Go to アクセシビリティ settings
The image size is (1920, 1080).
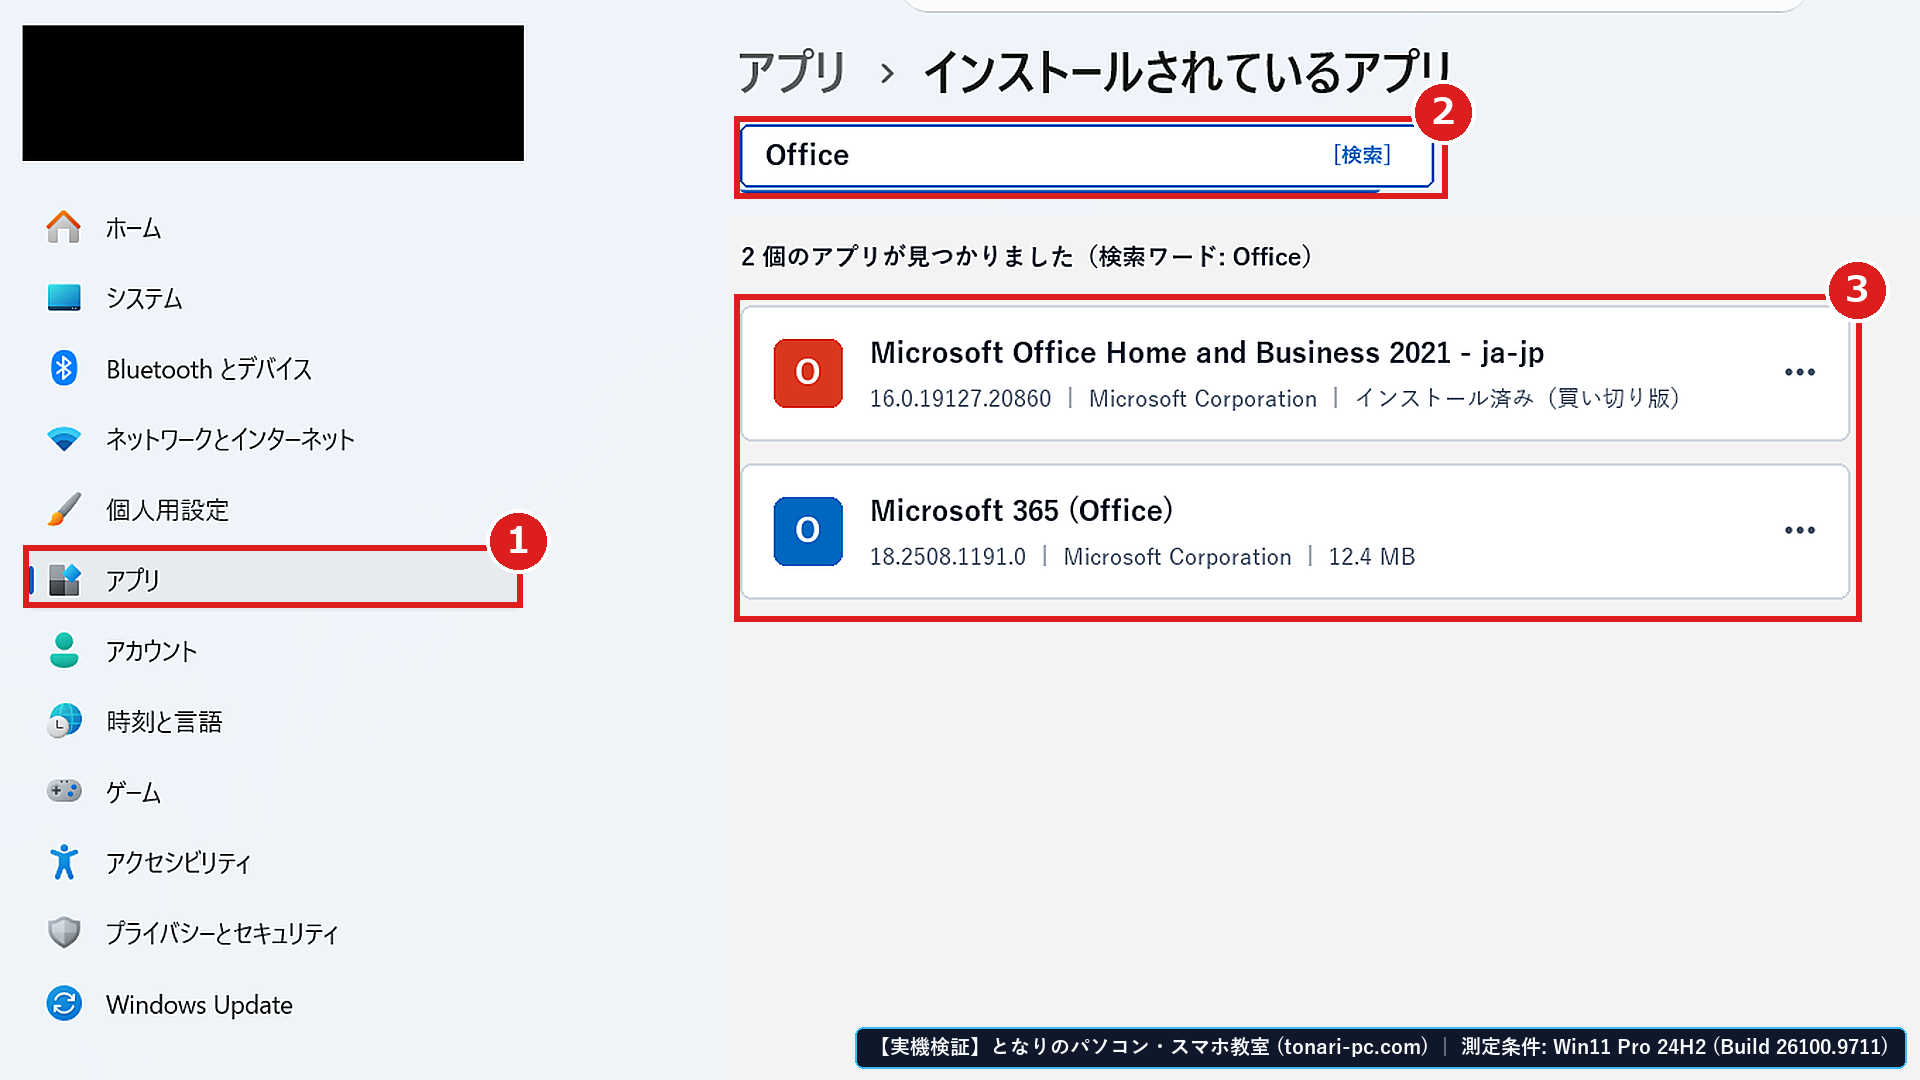pyautogui.click(x=179, y=862)
